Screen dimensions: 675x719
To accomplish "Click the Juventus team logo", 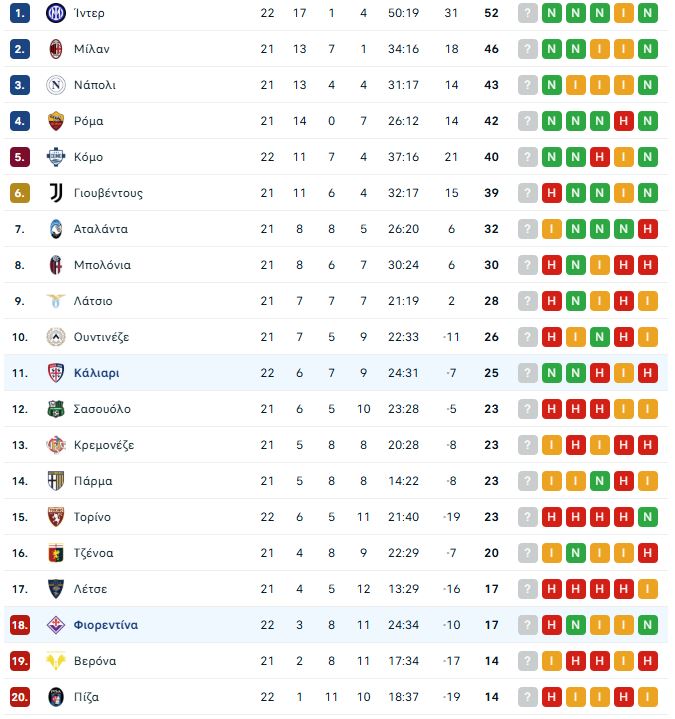I will 55,193.
